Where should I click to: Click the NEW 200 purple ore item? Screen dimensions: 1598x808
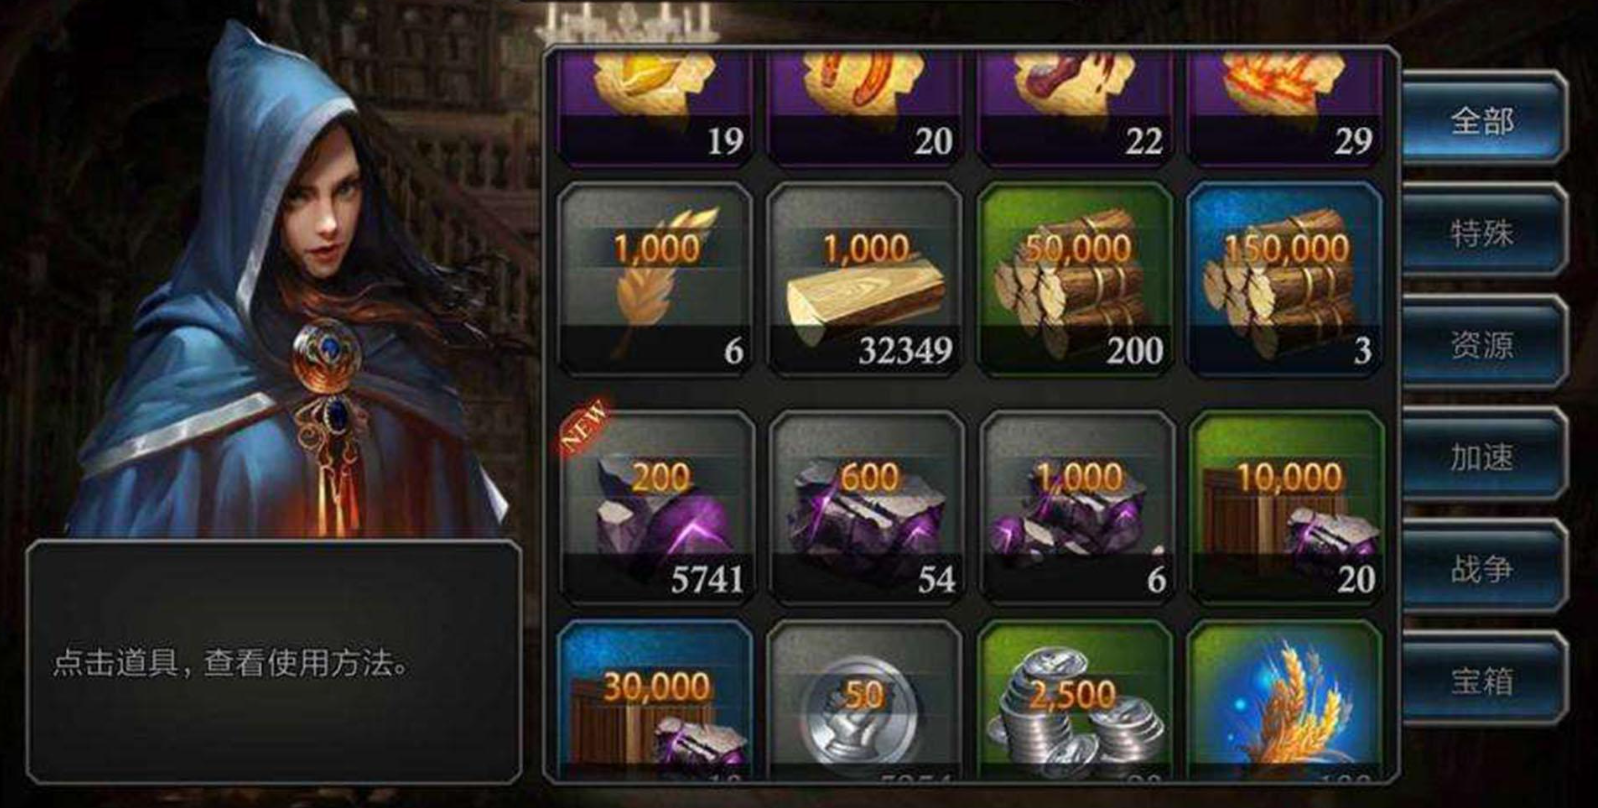(x=657, y=508)
